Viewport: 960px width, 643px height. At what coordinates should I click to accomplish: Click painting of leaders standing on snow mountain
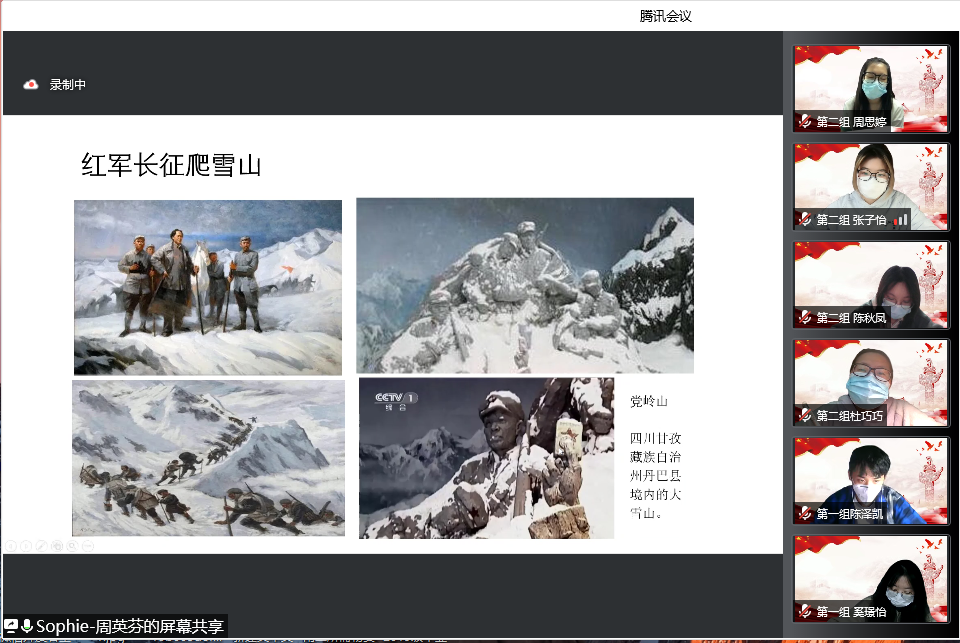(208, 287)
